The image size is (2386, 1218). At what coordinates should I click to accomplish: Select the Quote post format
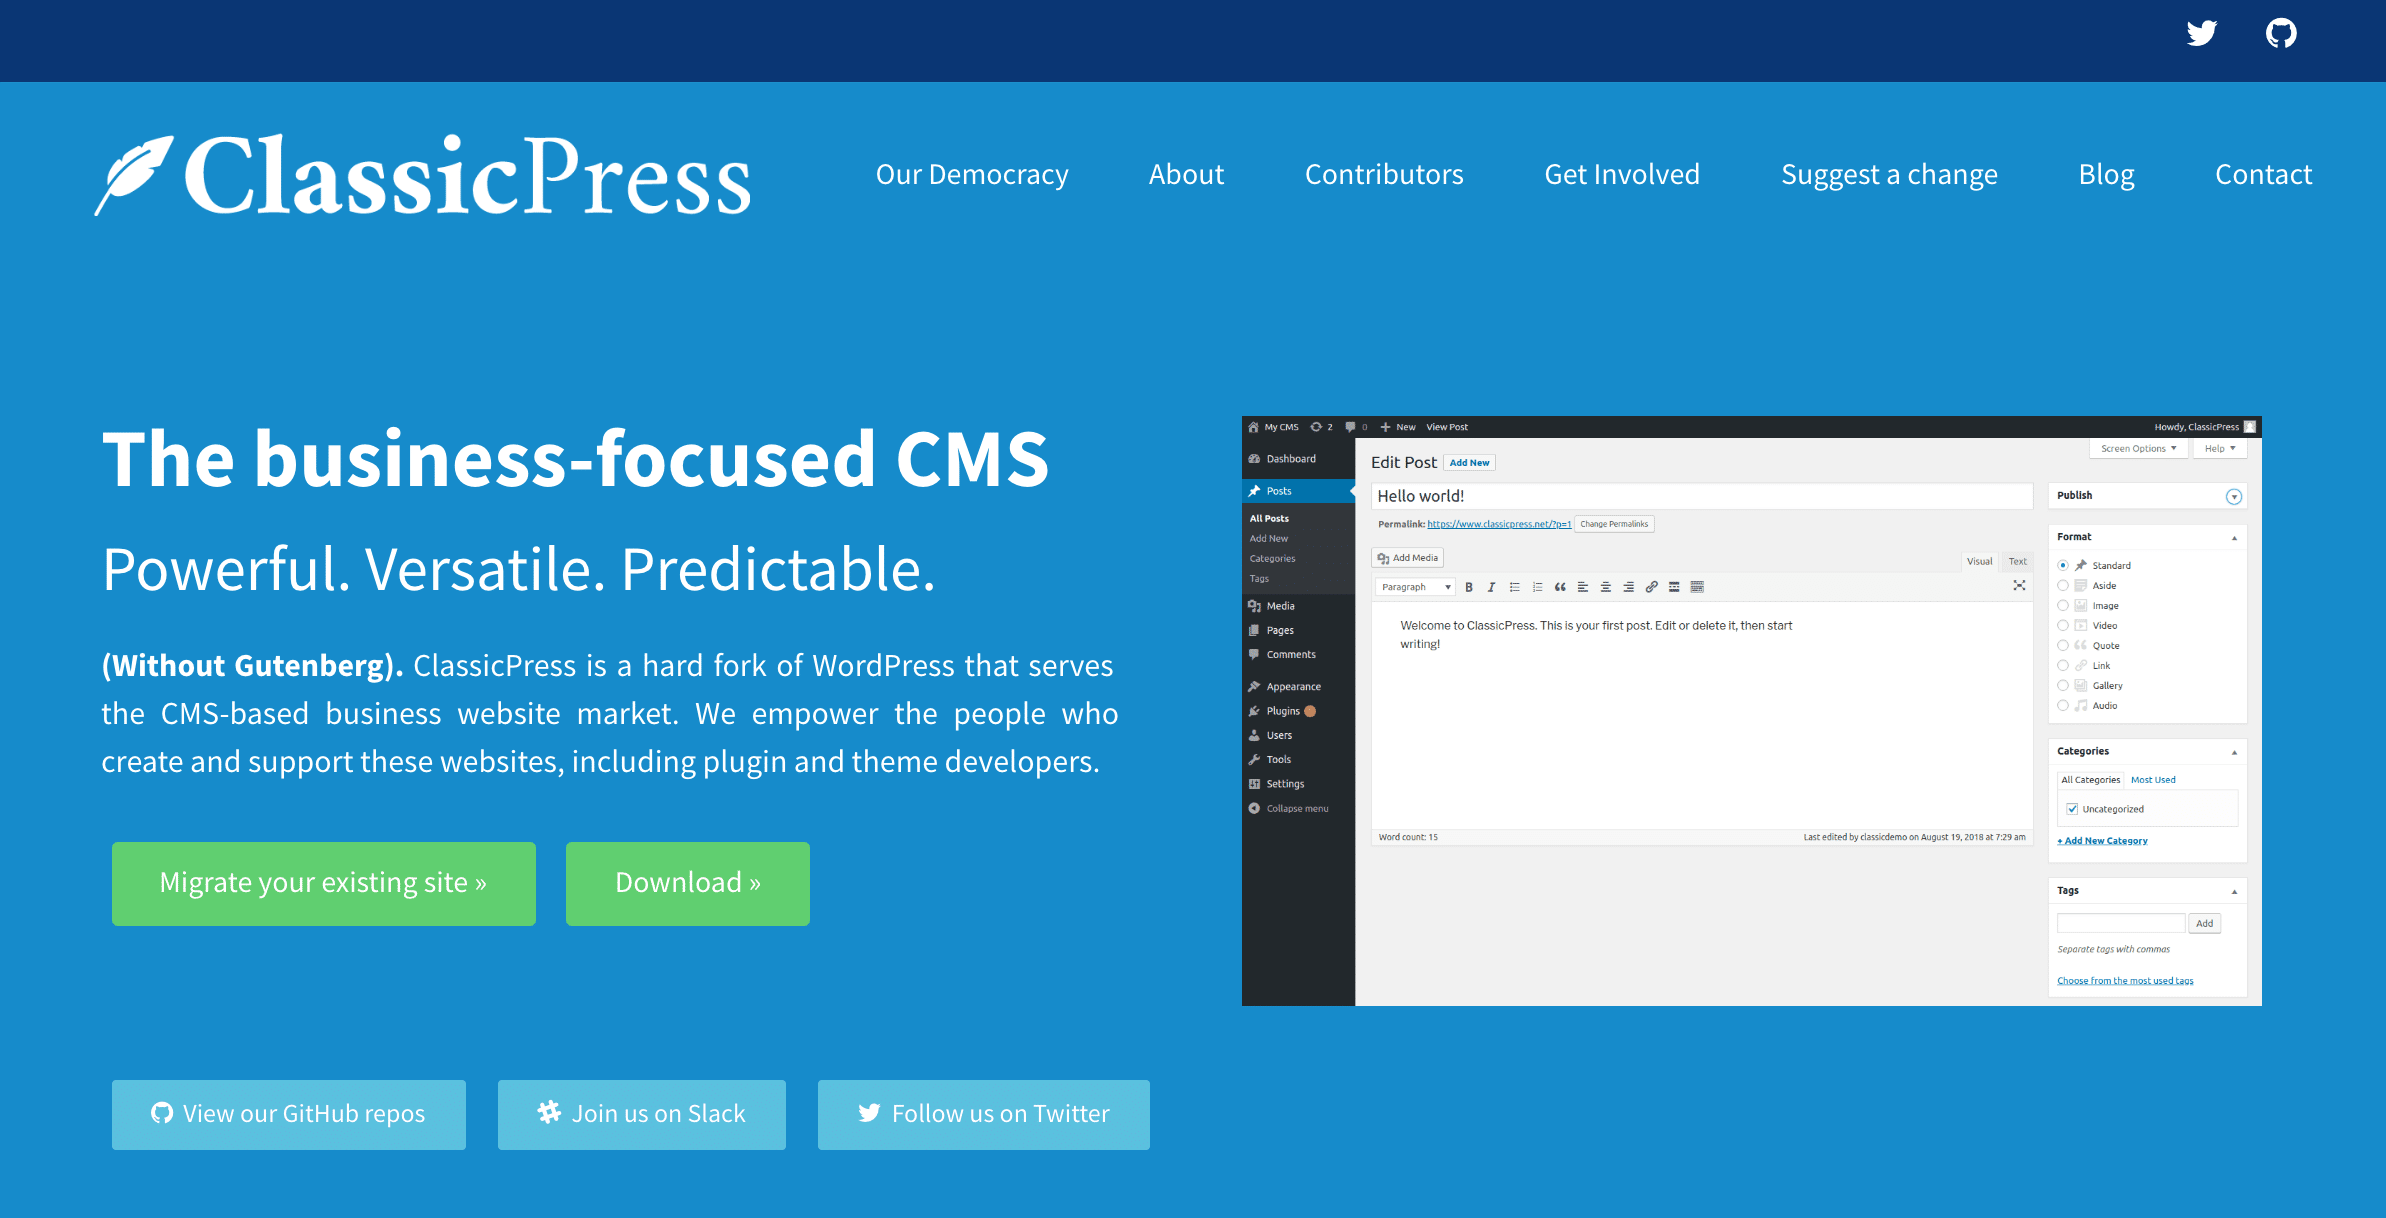pyautogui.click(x=2062, y=645)
